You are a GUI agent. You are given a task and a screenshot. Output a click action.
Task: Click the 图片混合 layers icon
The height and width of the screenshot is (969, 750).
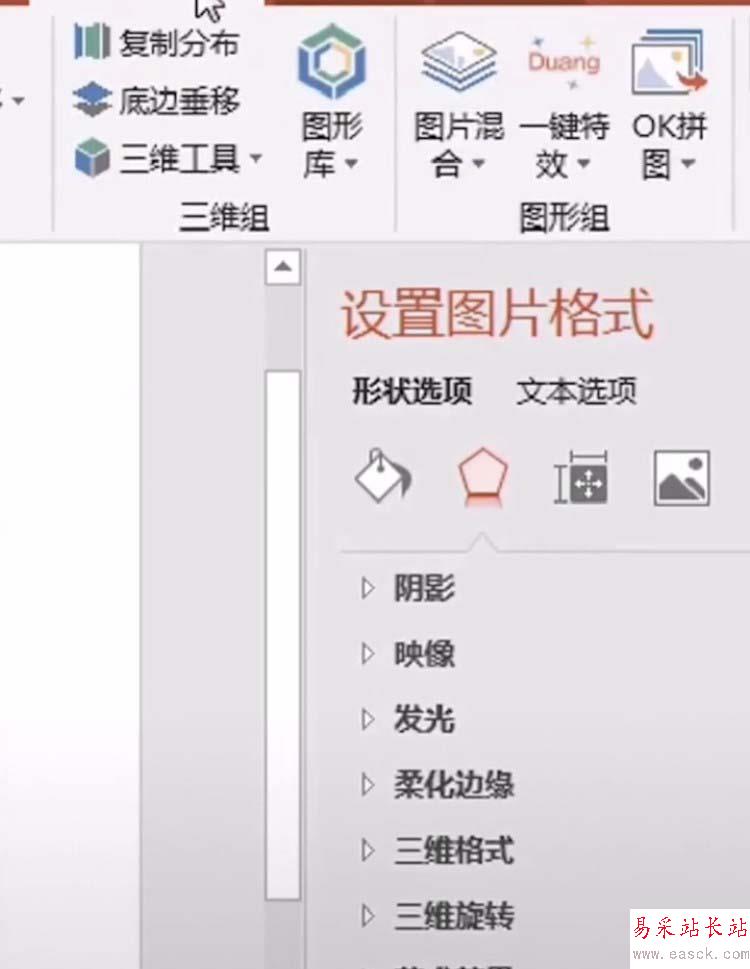click(459, 62)
